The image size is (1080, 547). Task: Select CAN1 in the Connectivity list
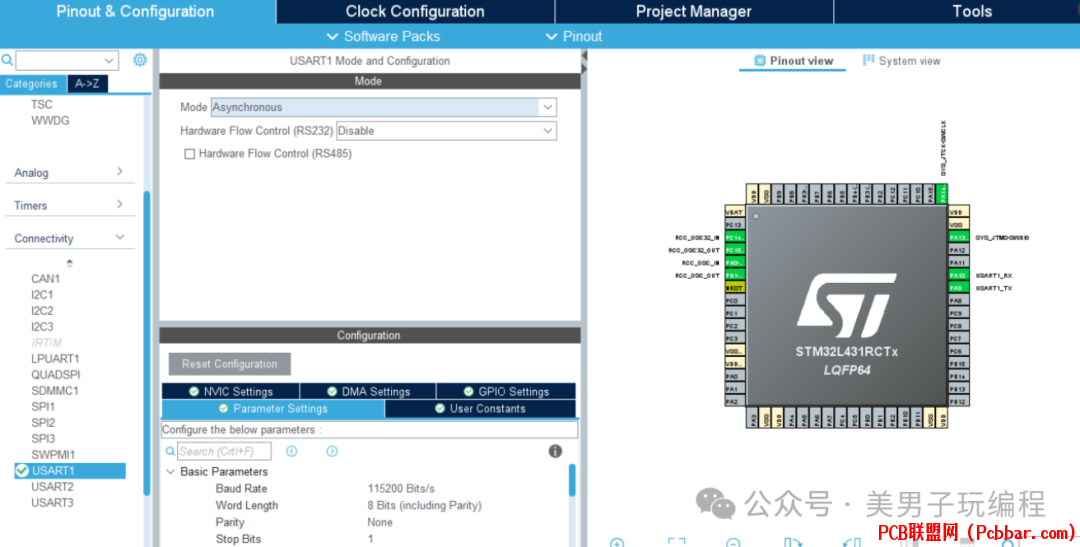(x=45, y=279)
